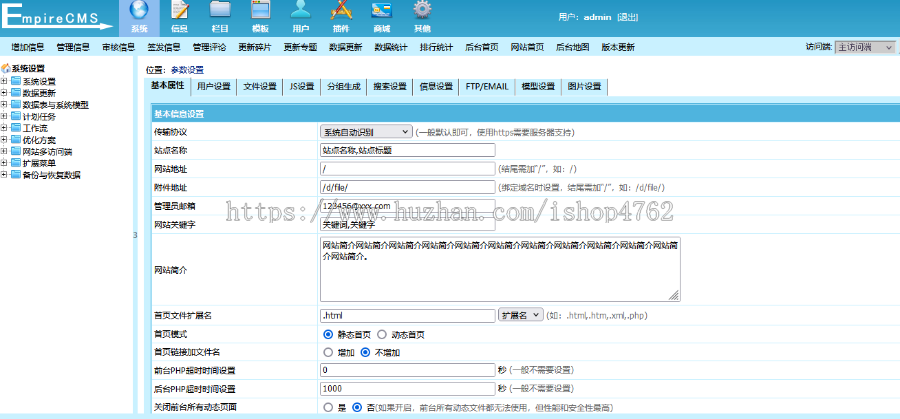The height and width of the screenshot is (419, 900).
Task: Open 数据统计 in the top menu
Action: 391,48
